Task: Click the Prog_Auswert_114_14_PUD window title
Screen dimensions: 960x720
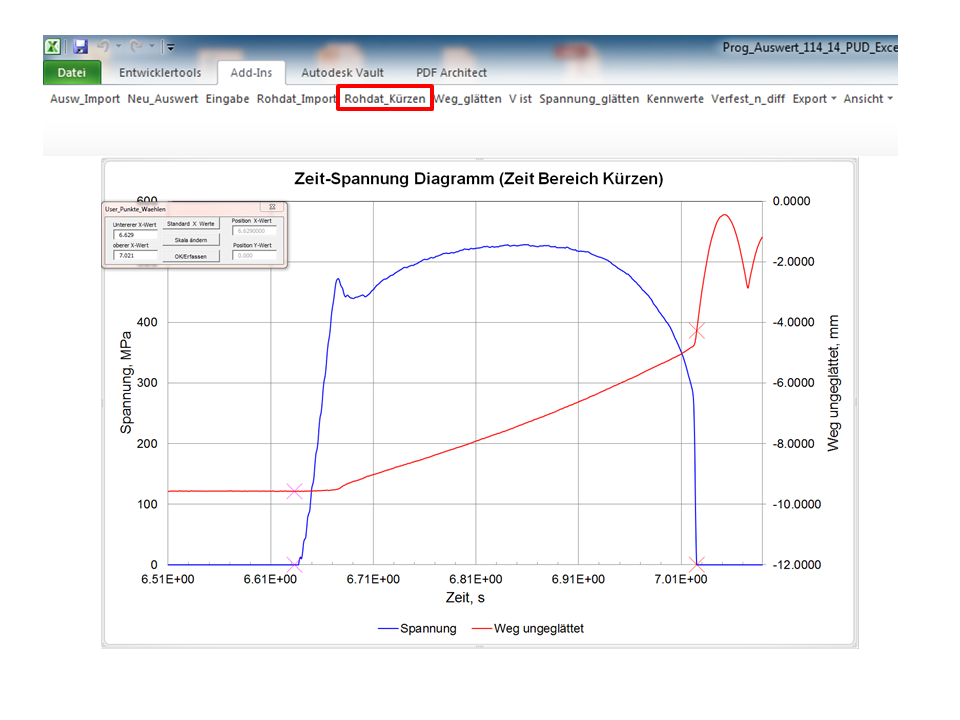Action: coord(809,47)
